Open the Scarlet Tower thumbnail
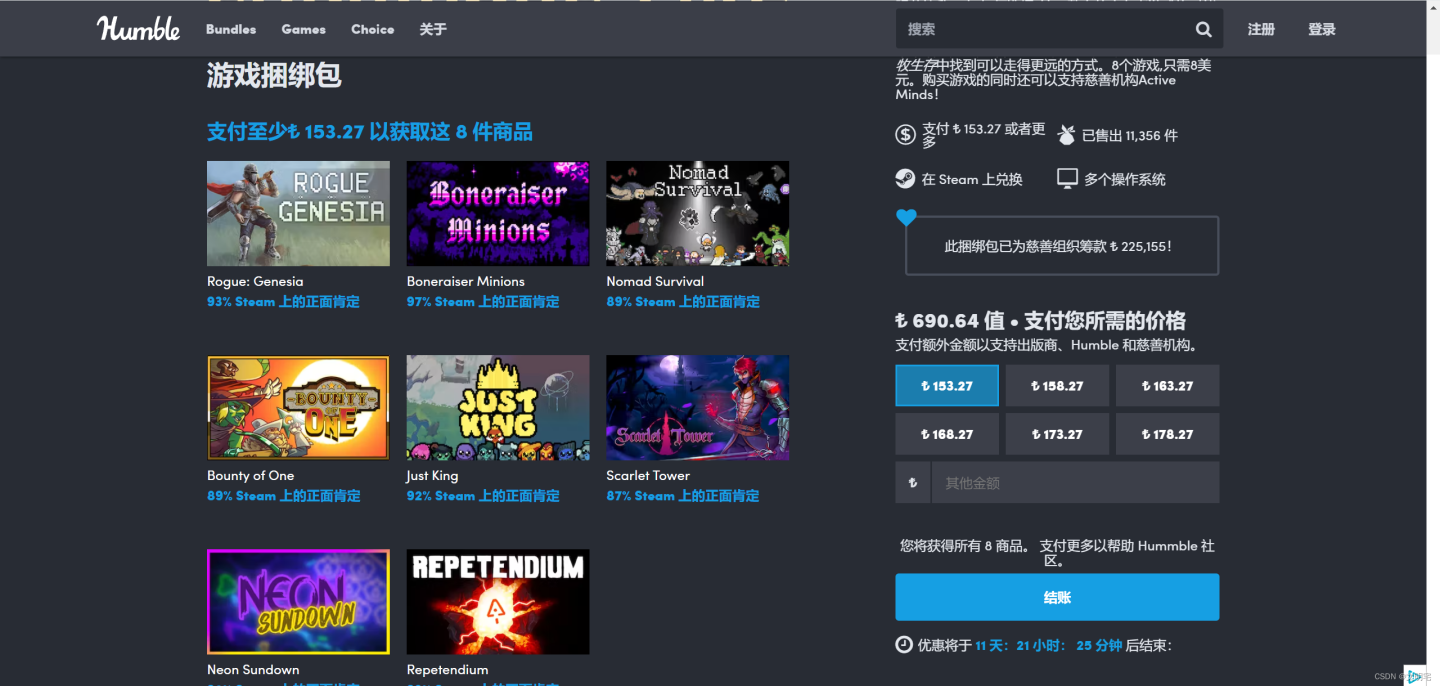1440x686 pixels. pos(697,408)
